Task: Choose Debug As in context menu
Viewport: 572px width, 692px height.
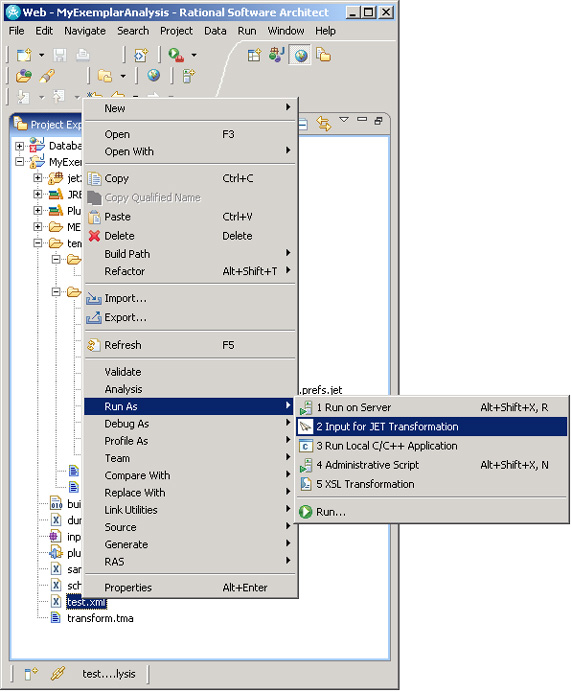Action: [x=191, y=424]
